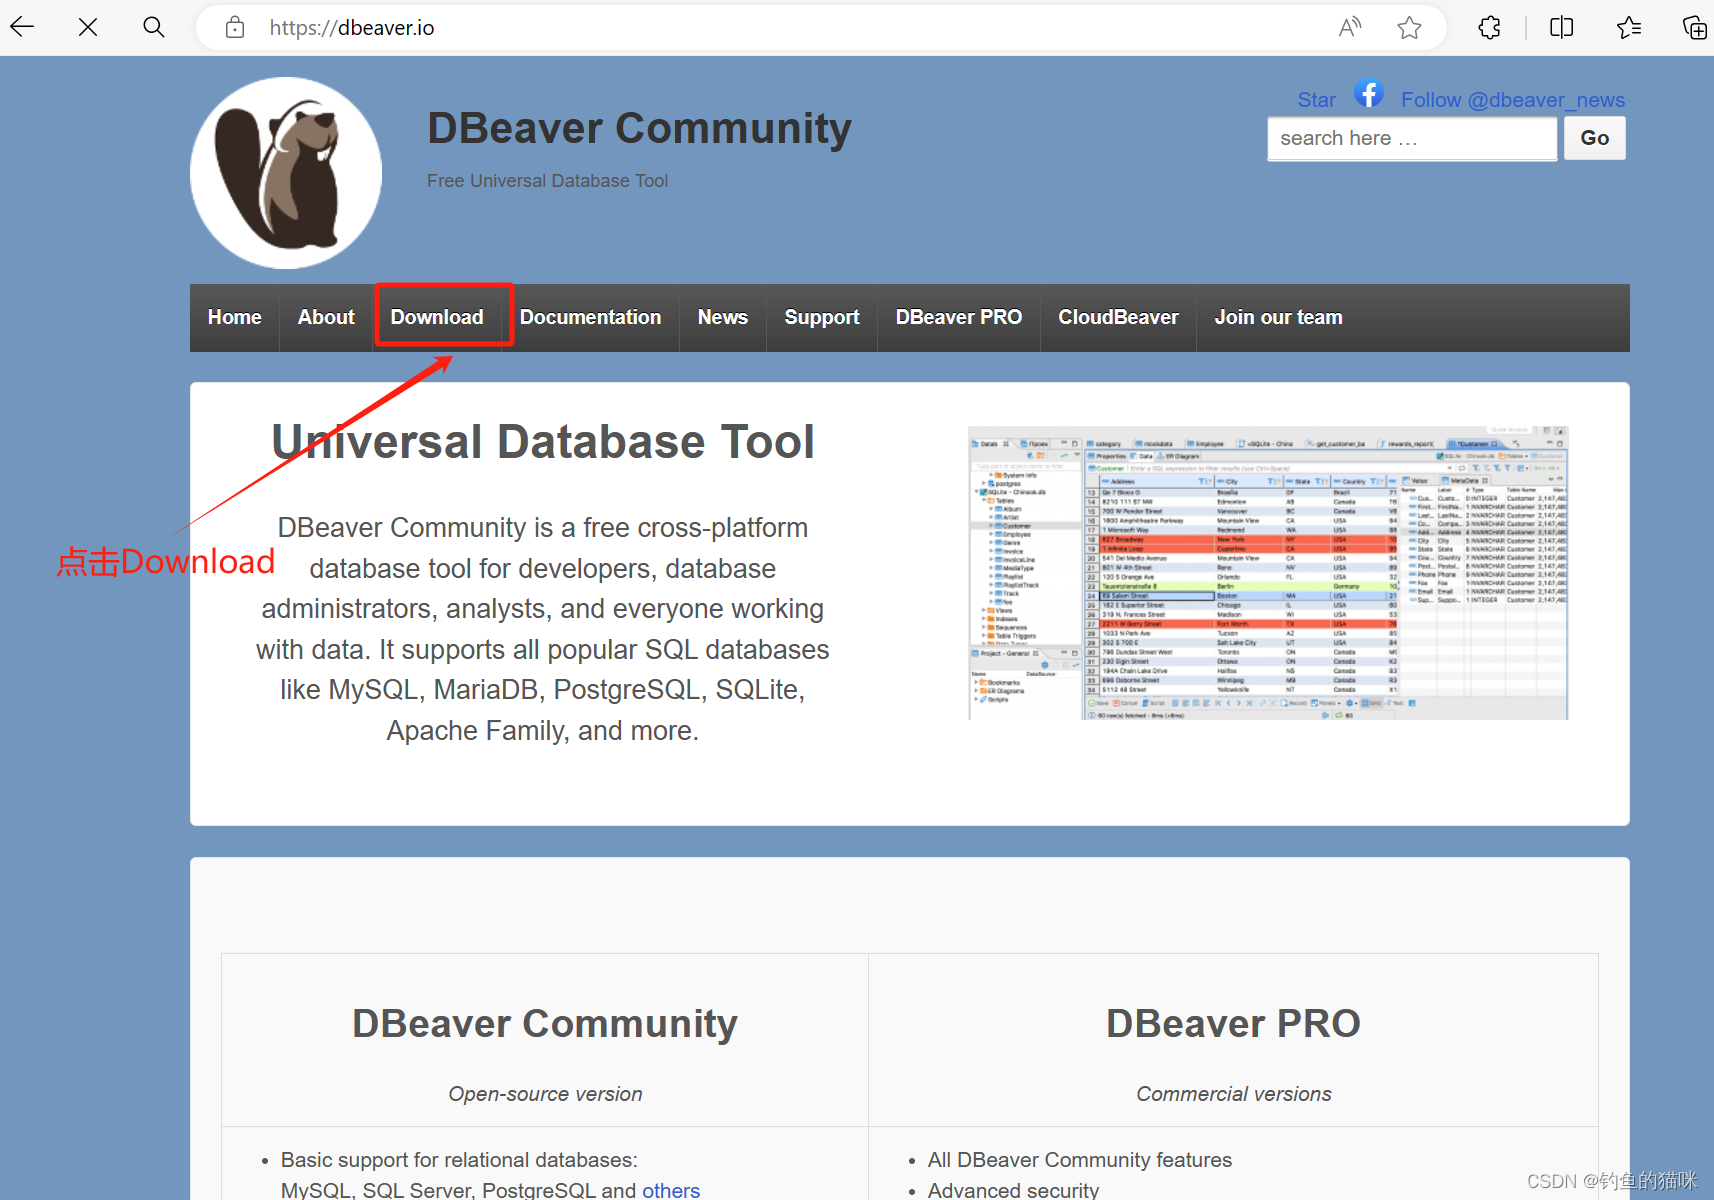Image resolution: width=1714 pixels, height=1200 pixels.
Task: Open the Support menu item
Action: (822, 317)
